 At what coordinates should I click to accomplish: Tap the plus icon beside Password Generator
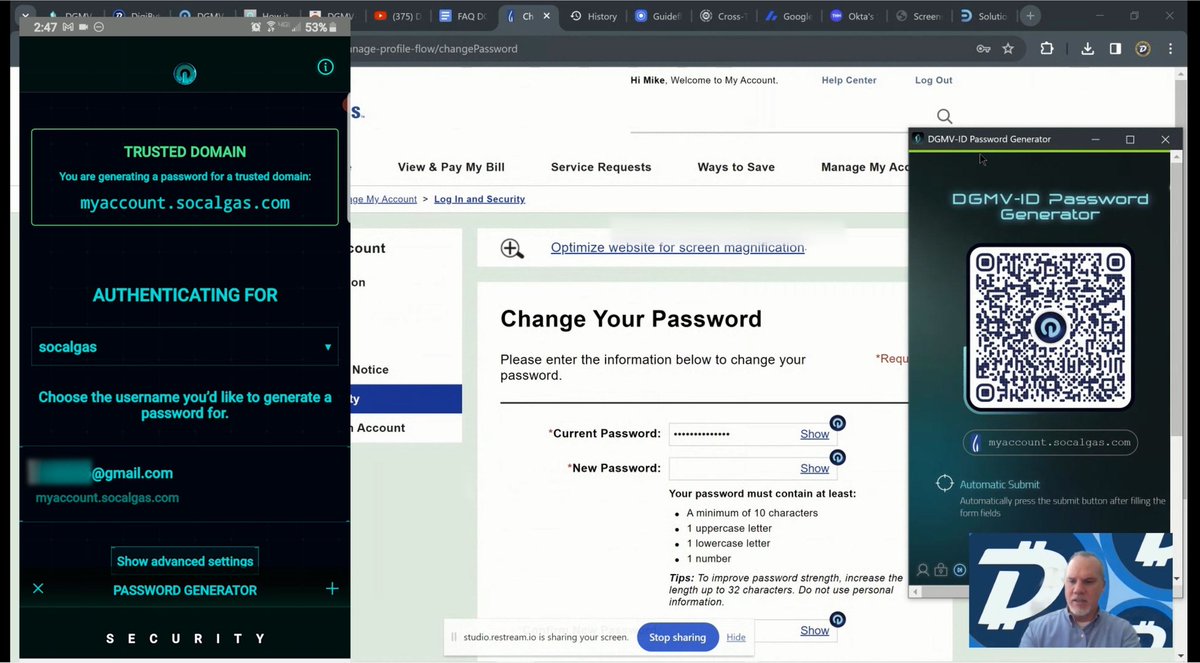pyautogui.click(x=332, y=589)
